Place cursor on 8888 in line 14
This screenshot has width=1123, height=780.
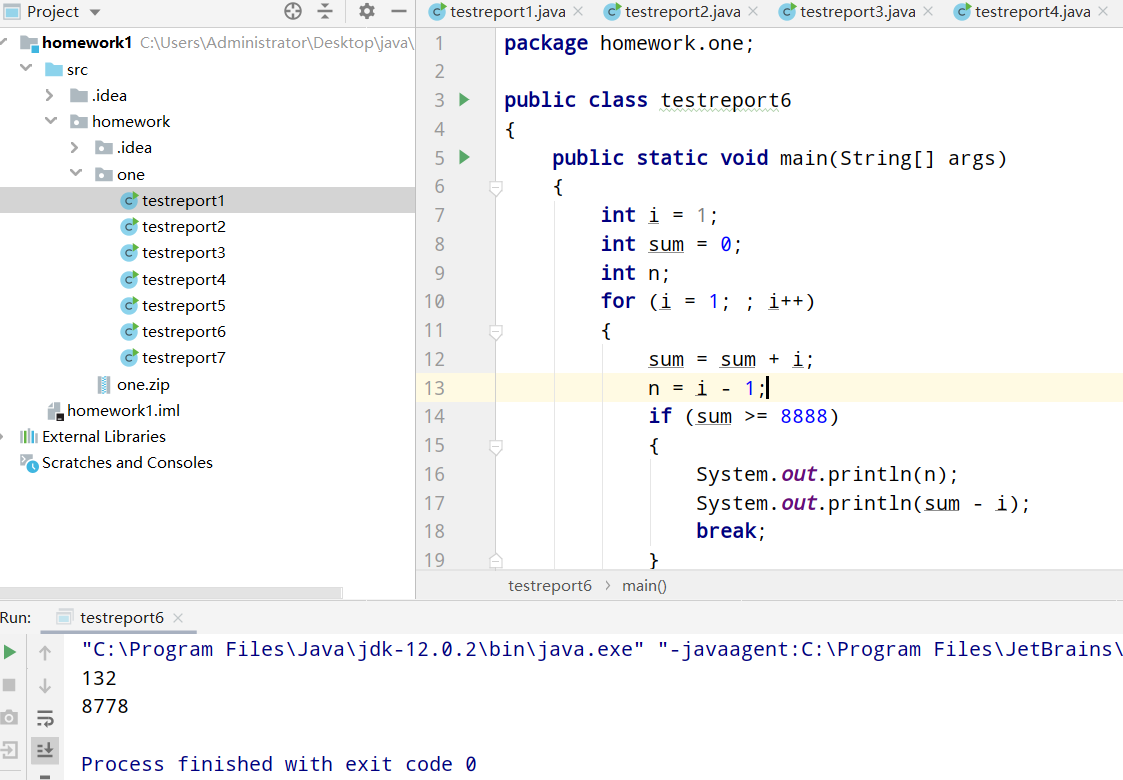[804, 416]
